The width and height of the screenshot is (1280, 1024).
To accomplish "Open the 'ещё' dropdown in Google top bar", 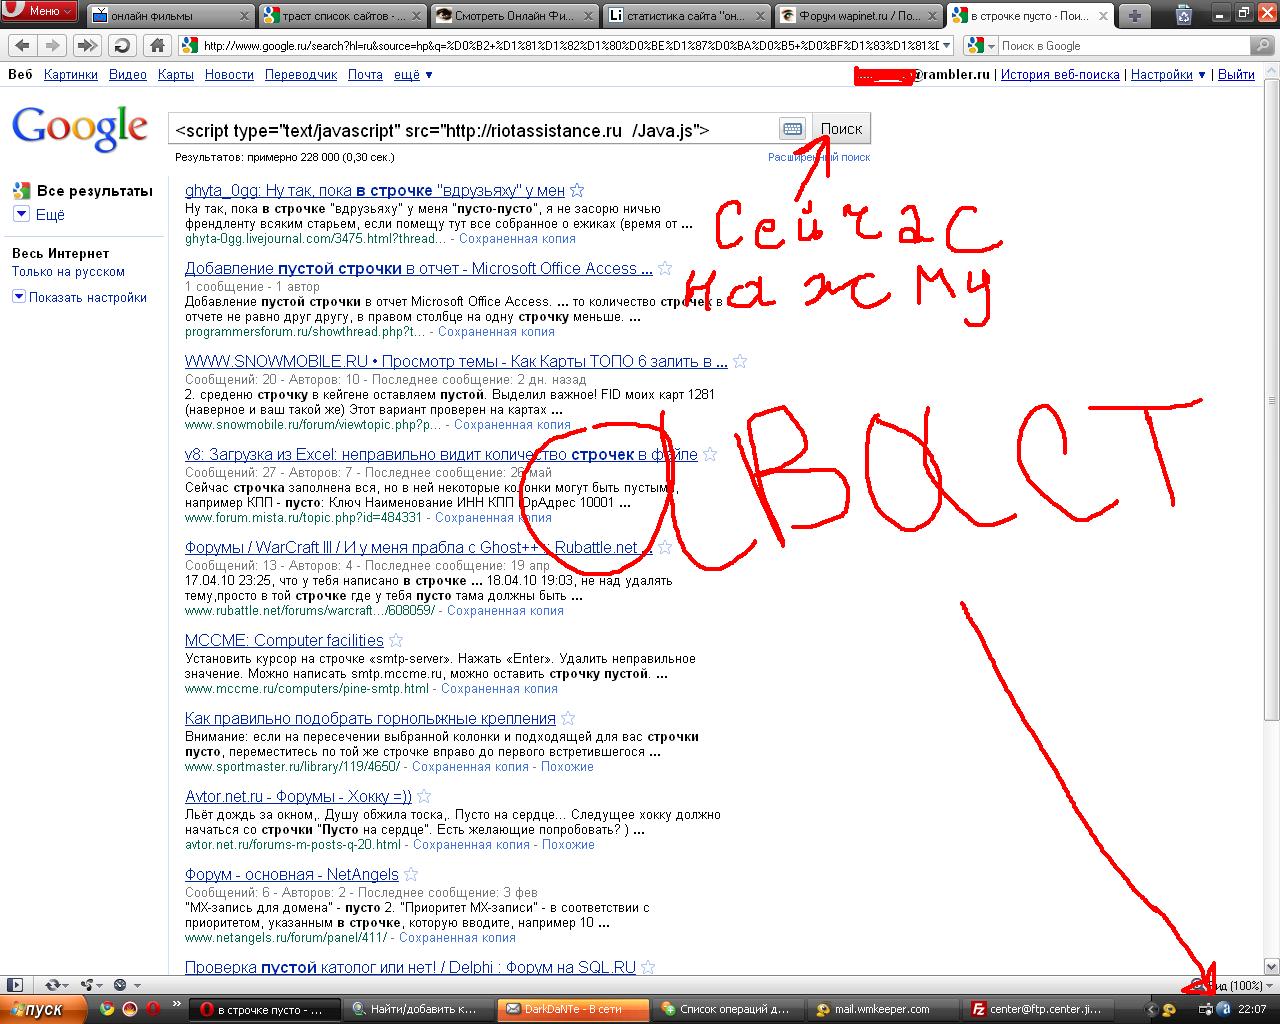I will [413, 75].
